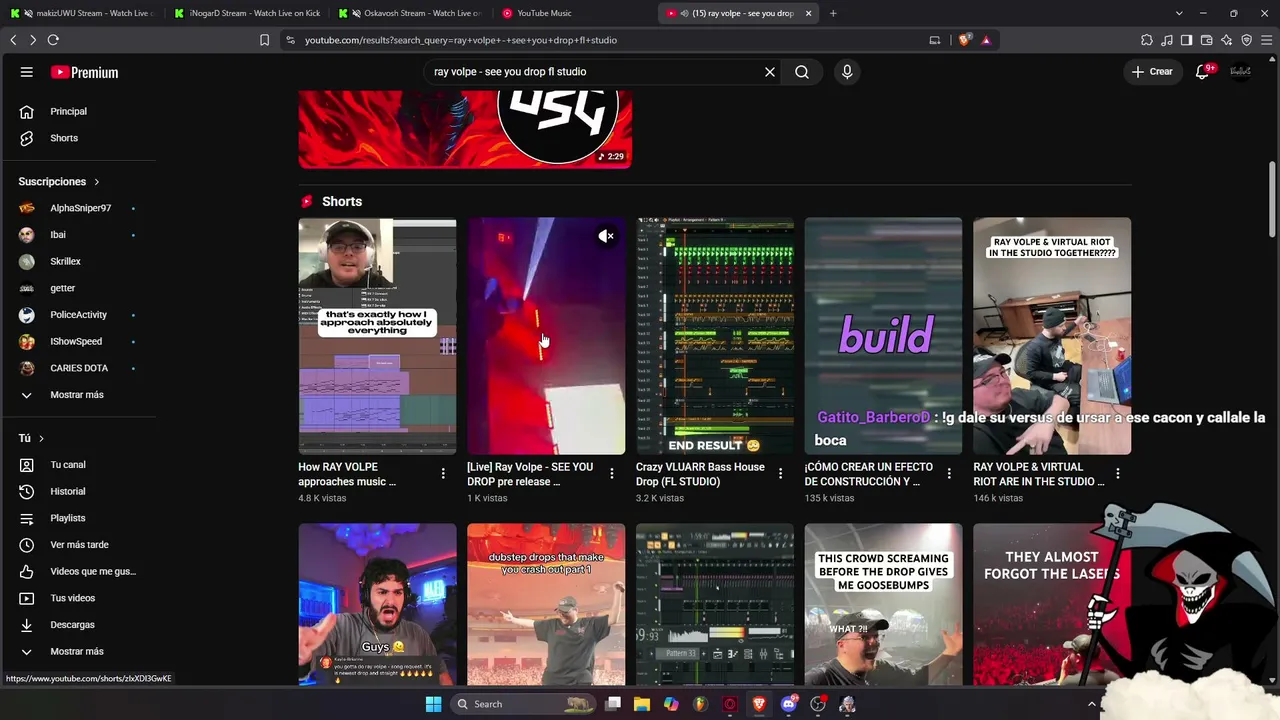Open options for RAY VOLPE & VIRTUAL RIOT short
Viewport: 1280px width, 720px height.
click(1118, 473)
